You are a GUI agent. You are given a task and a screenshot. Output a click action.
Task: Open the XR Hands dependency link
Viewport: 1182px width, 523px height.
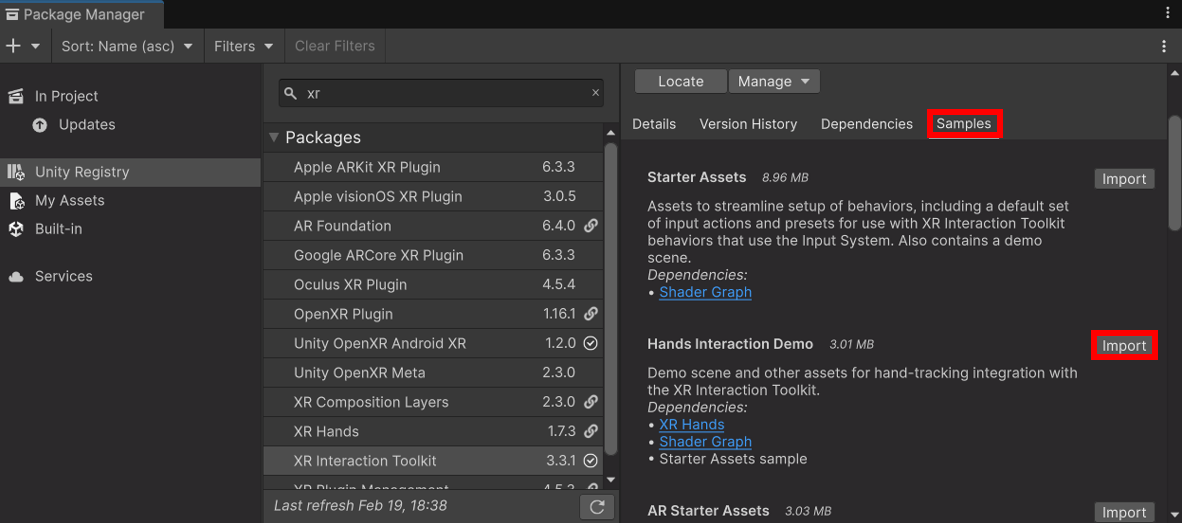(x=691, y=424)
